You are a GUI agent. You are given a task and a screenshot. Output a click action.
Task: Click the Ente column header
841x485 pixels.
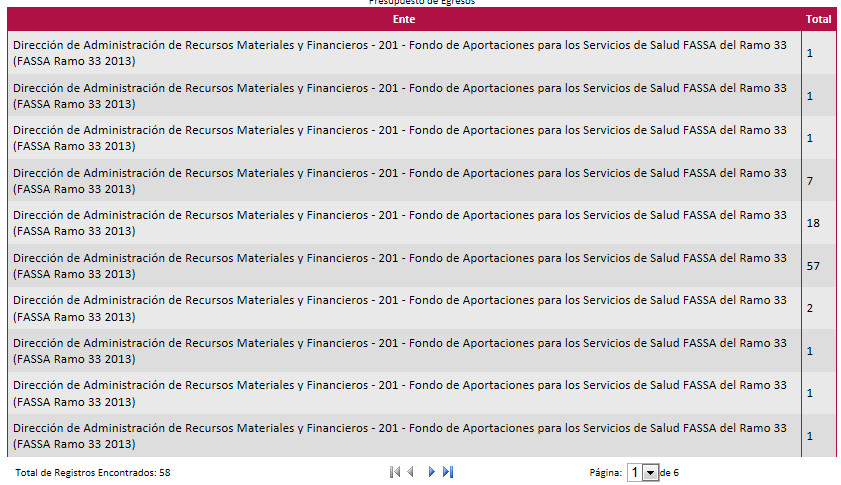(x=404, y=19)
